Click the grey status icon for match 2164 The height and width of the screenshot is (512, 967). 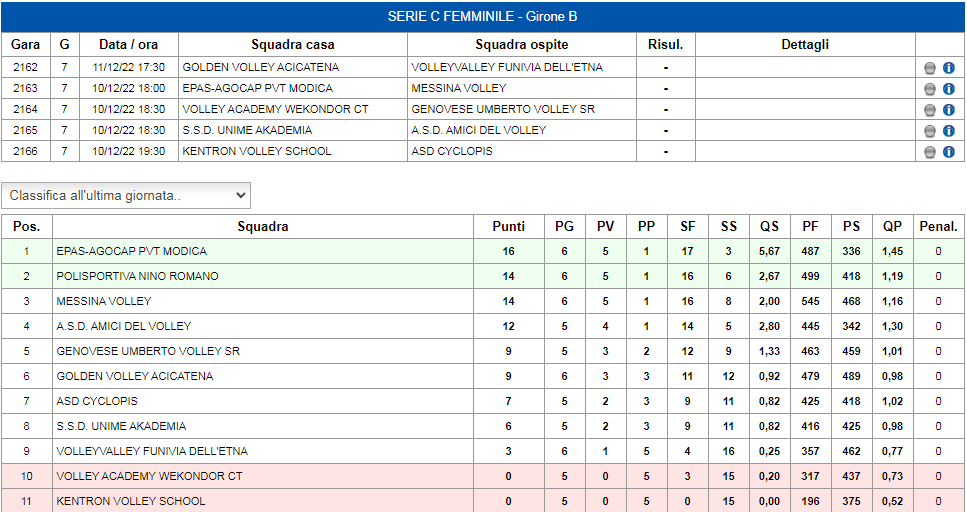coord(930,110)
